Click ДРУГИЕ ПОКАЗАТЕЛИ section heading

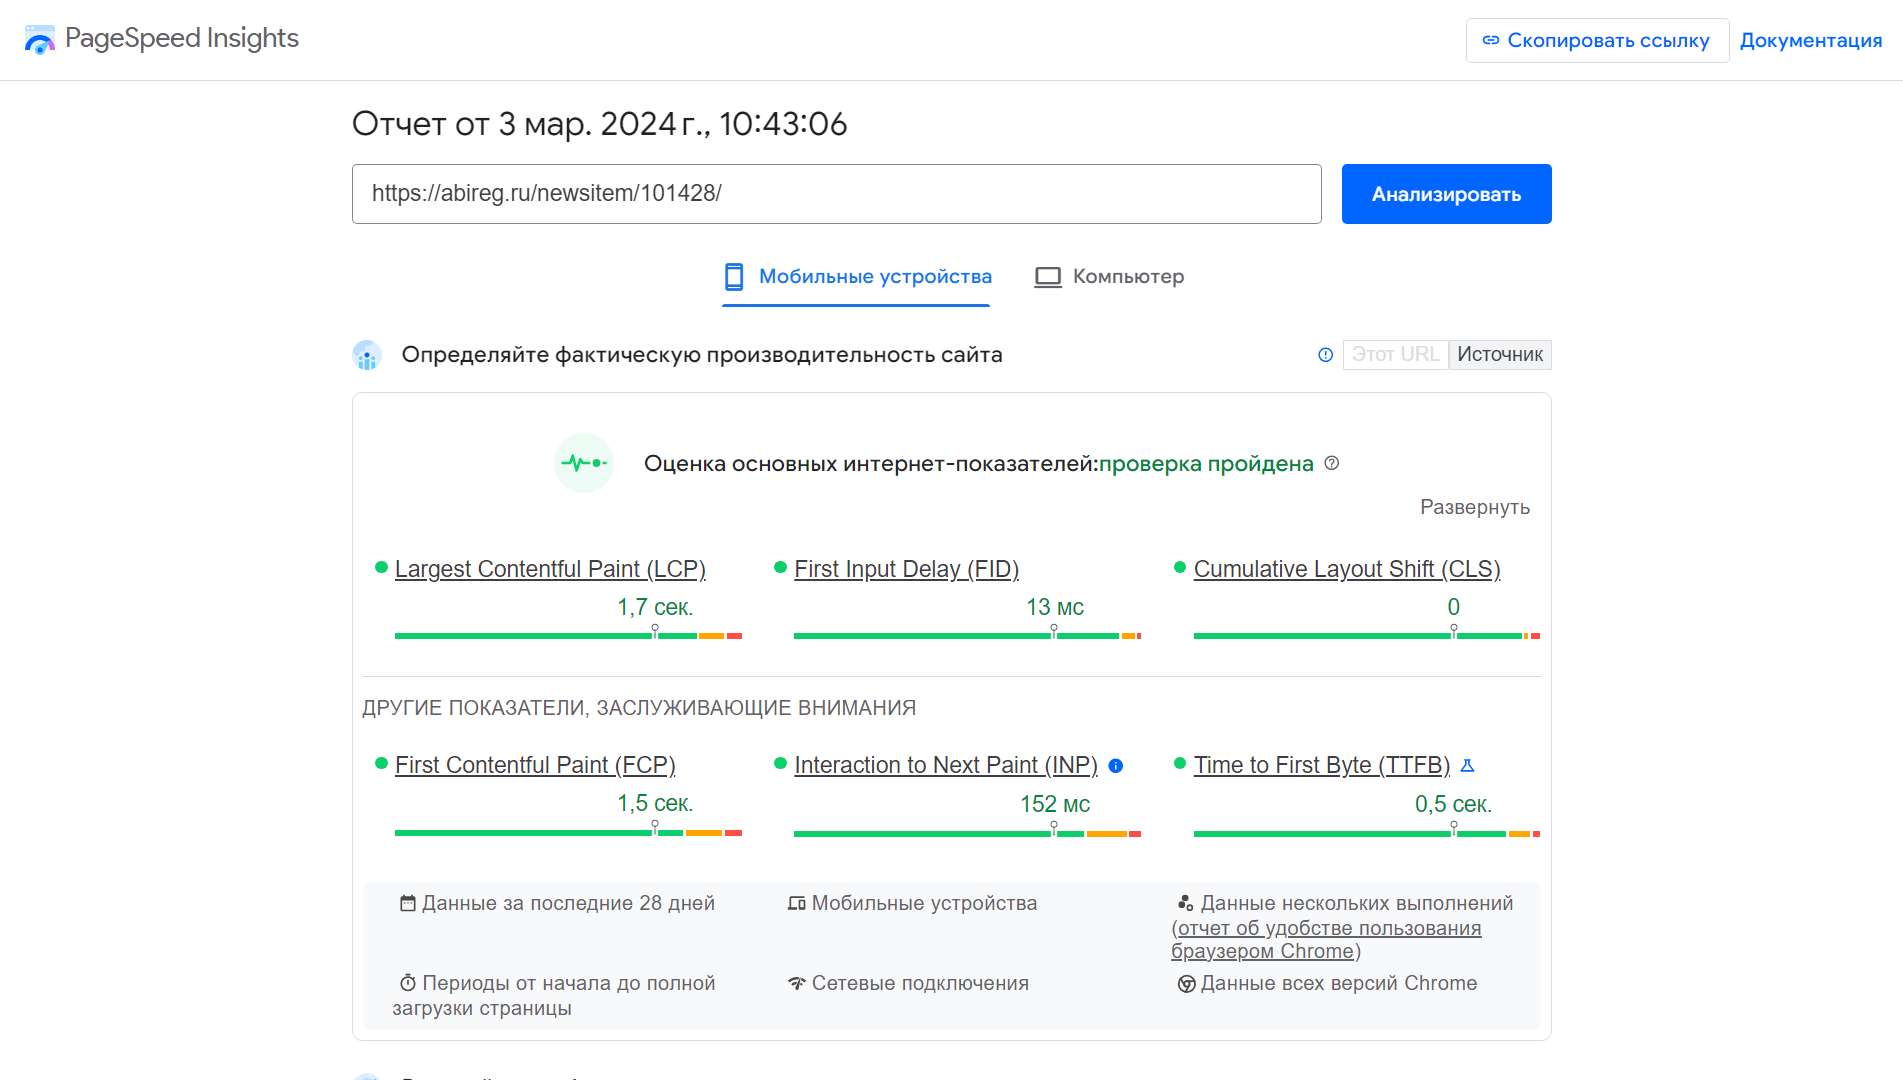pos(639,708)
